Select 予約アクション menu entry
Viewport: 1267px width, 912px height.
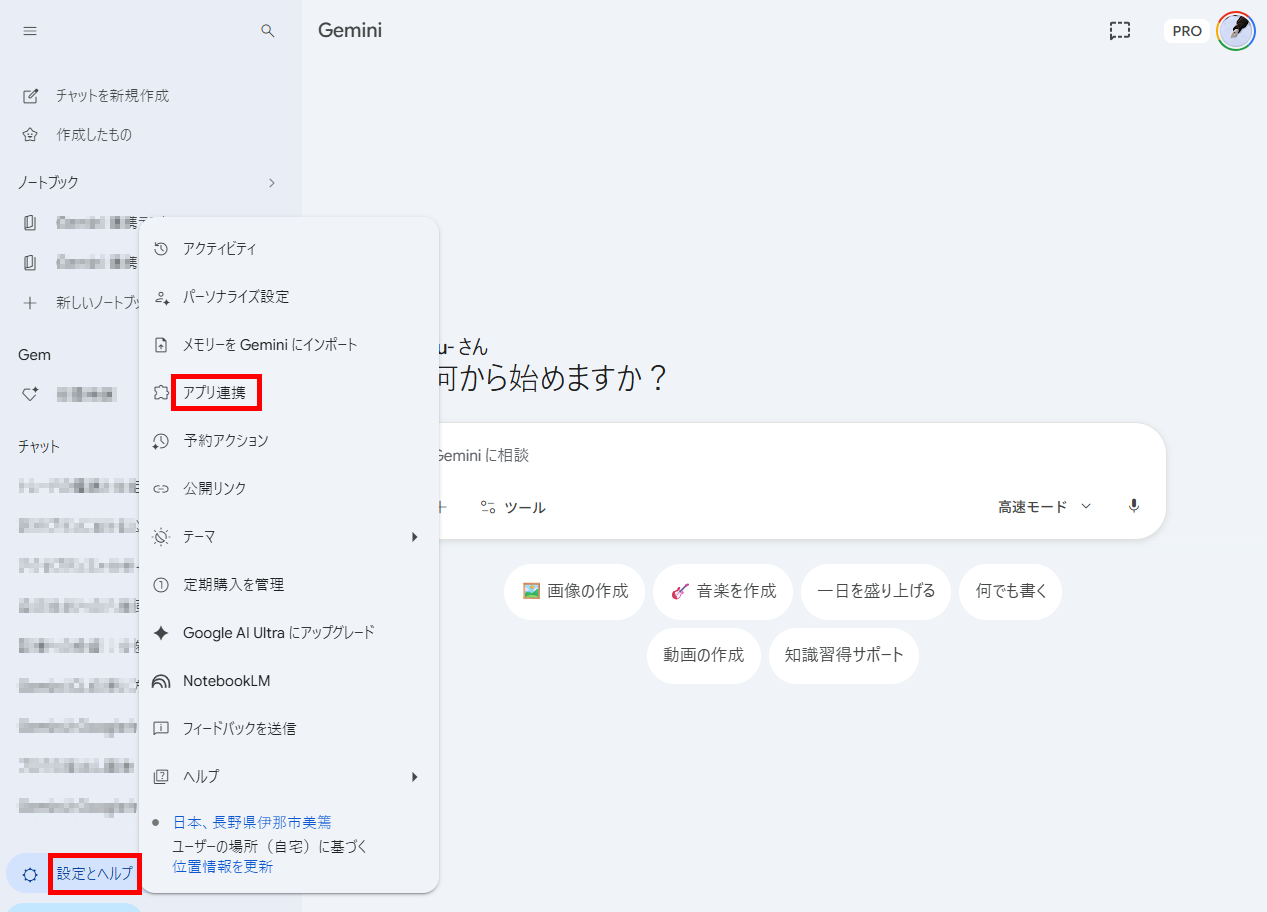pos(289,441)
